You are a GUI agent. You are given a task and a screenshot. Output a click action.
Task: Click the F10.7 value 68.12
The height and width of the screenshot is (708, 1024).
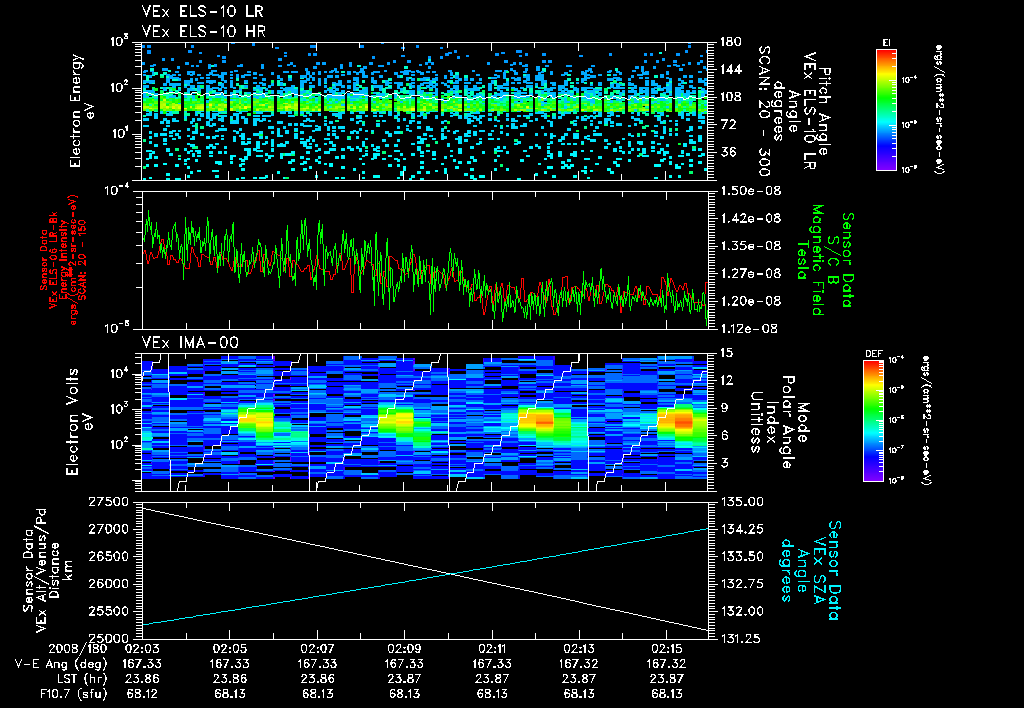tap(142, 694)
